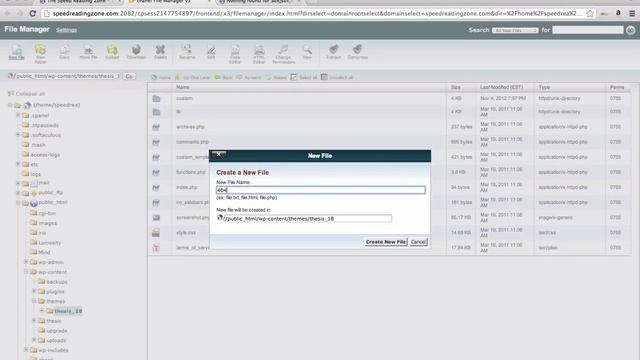Click the New File Name input field

coord(320,190)
